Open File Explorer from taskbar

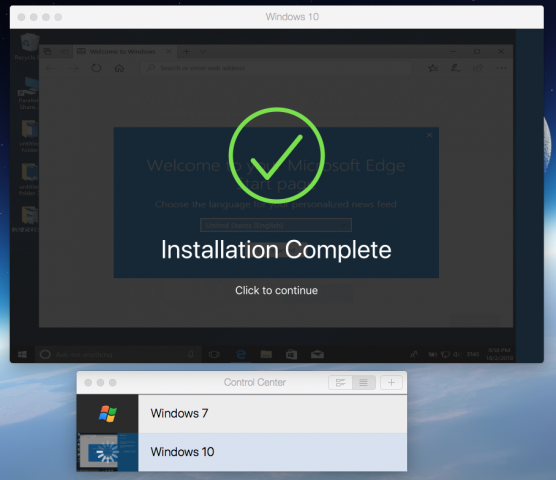[266, 354]
